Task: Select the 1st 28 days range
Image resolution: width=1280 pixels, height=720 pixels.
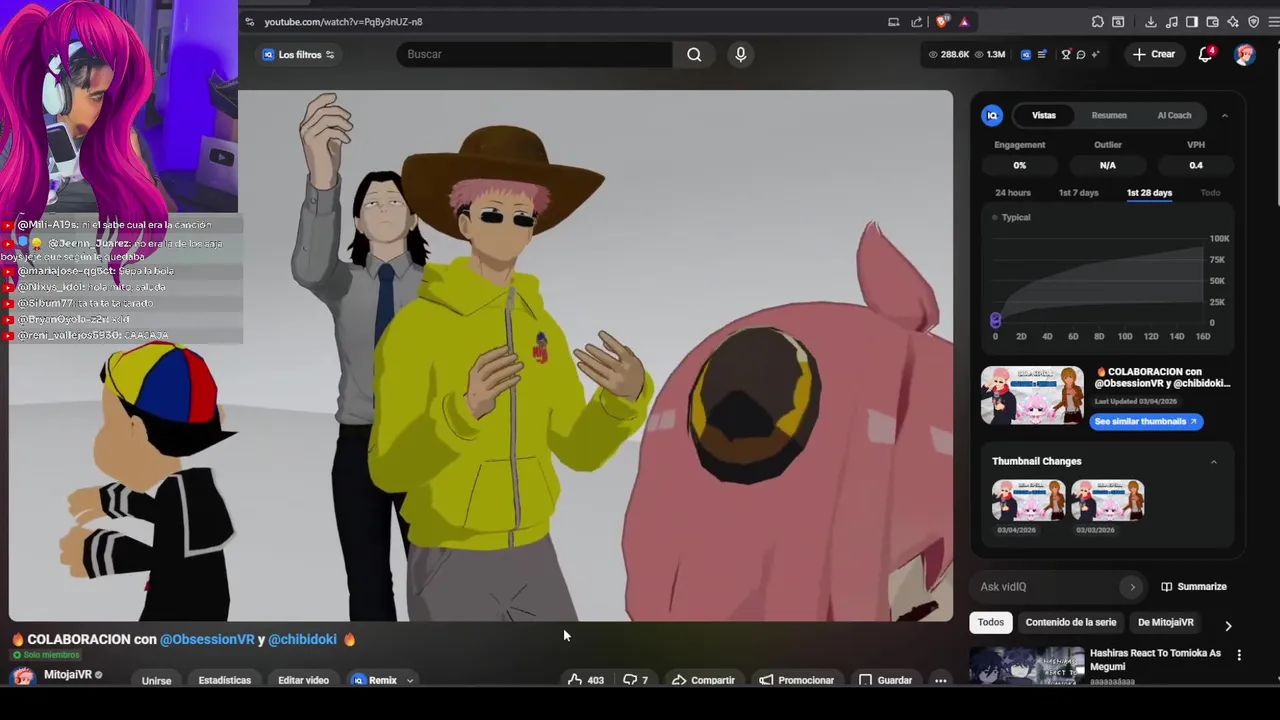Action: pyautogui.click(x=1149, y=193)
